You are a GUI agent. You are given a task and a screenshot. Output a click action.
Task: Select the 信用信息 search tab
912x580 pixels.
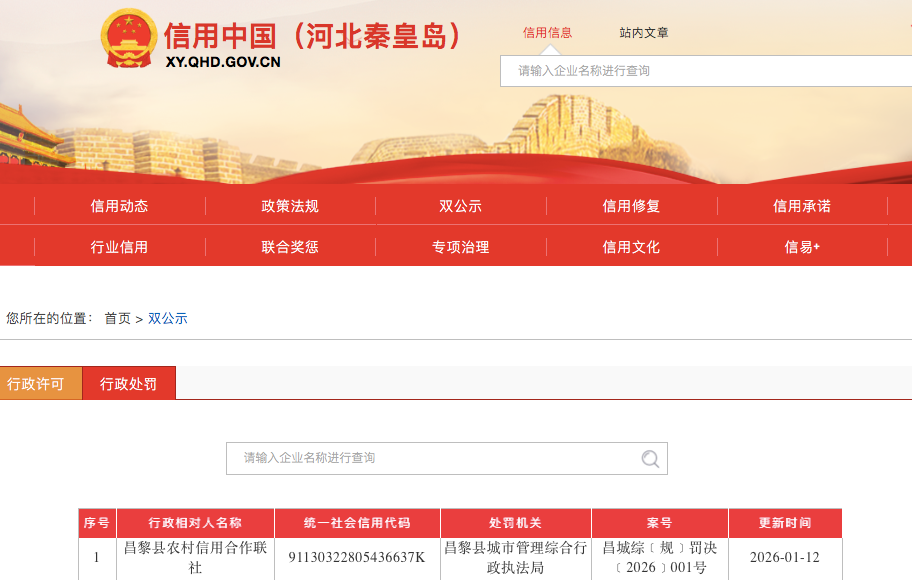[547, 33]
